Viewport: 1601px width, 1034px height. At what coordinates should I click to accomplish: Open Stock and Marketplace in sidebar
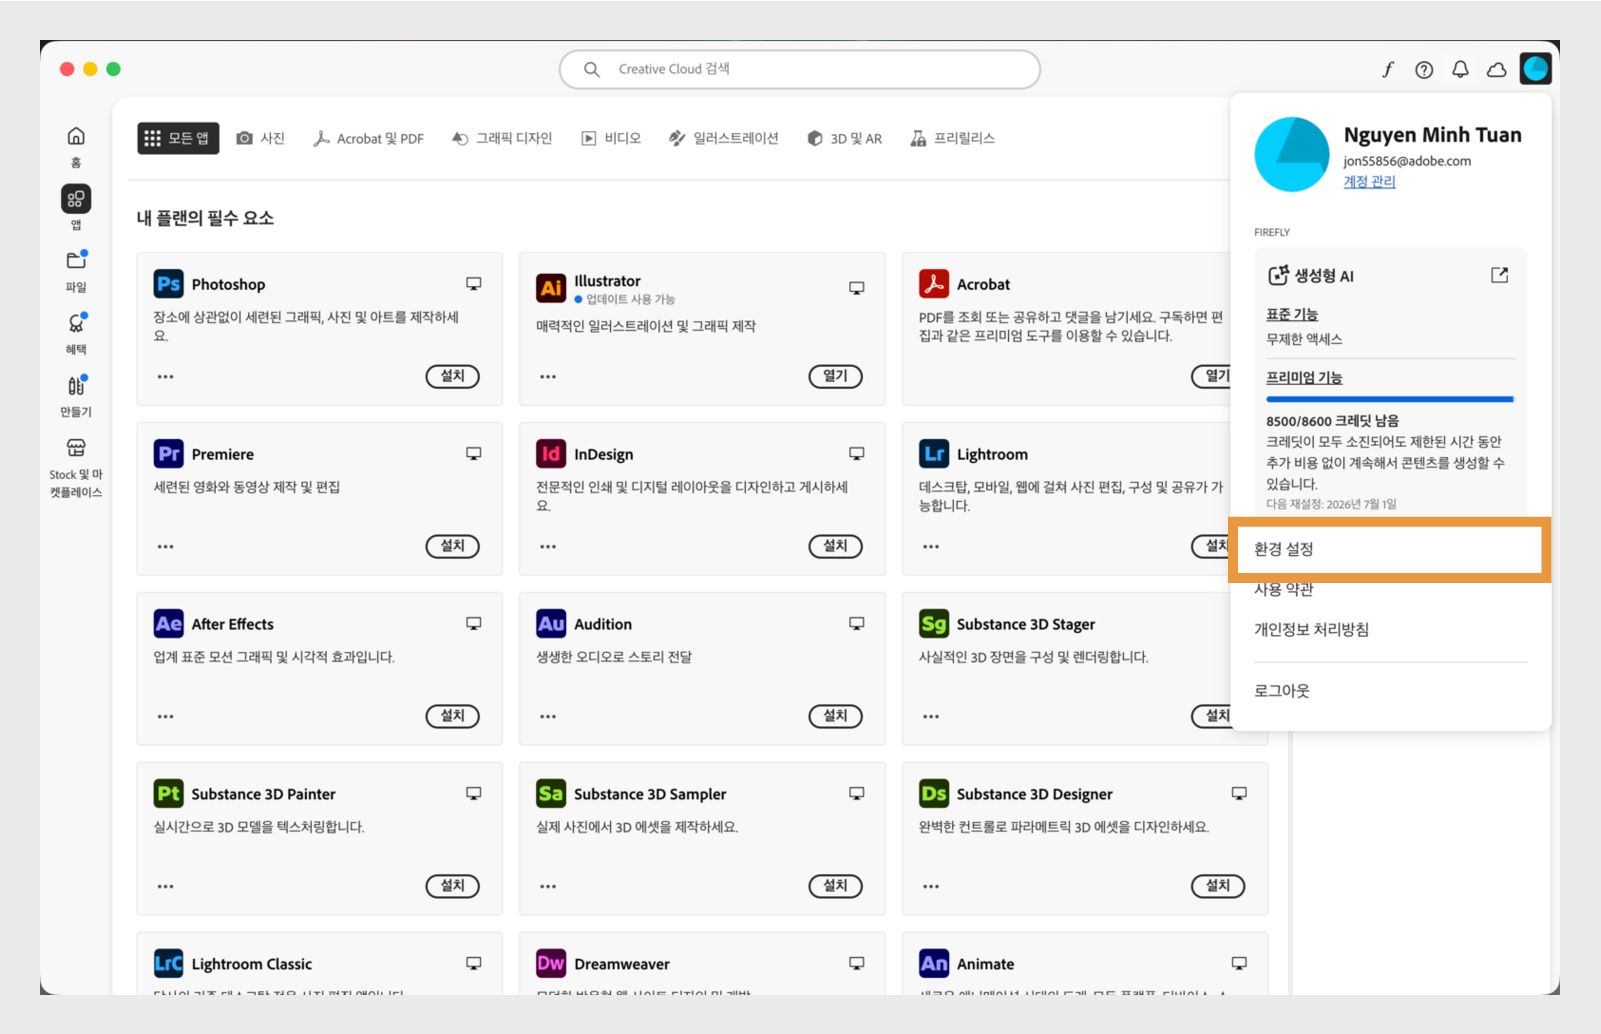[x=76, y=467]
